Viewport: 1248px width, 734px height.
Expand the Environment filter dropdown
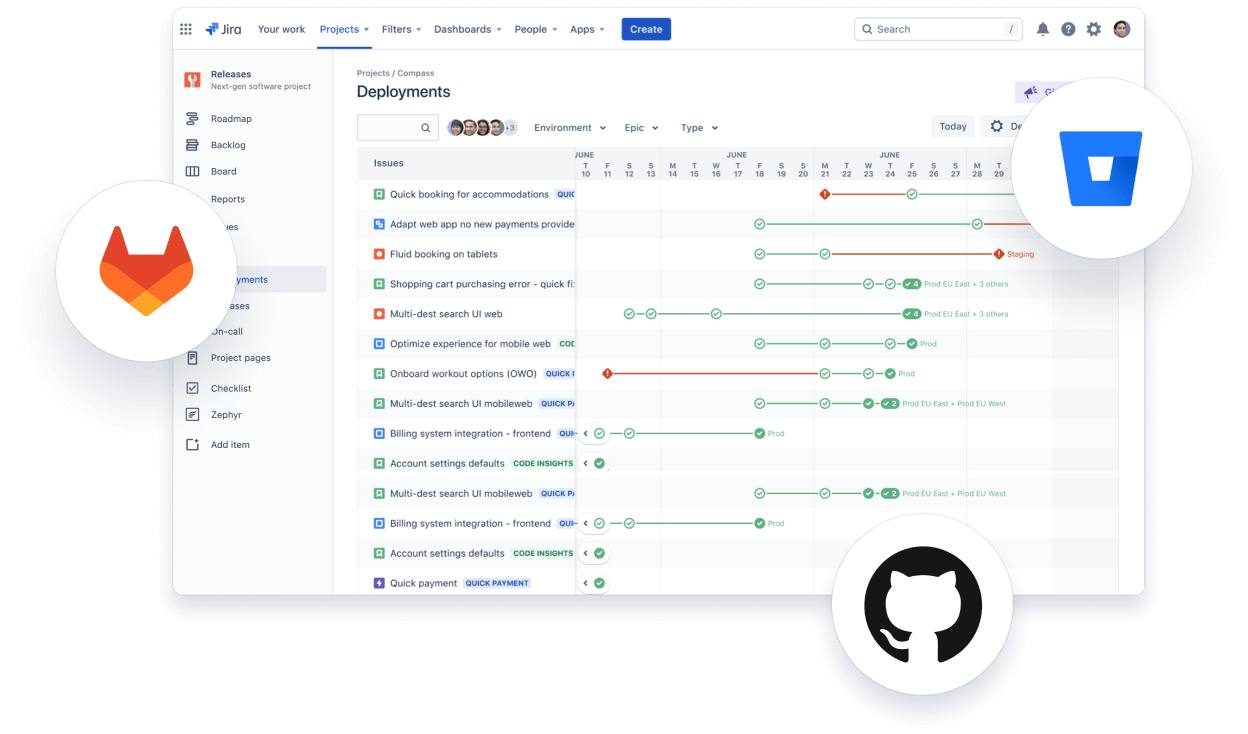pyautogui.click(x=570, y=127)
